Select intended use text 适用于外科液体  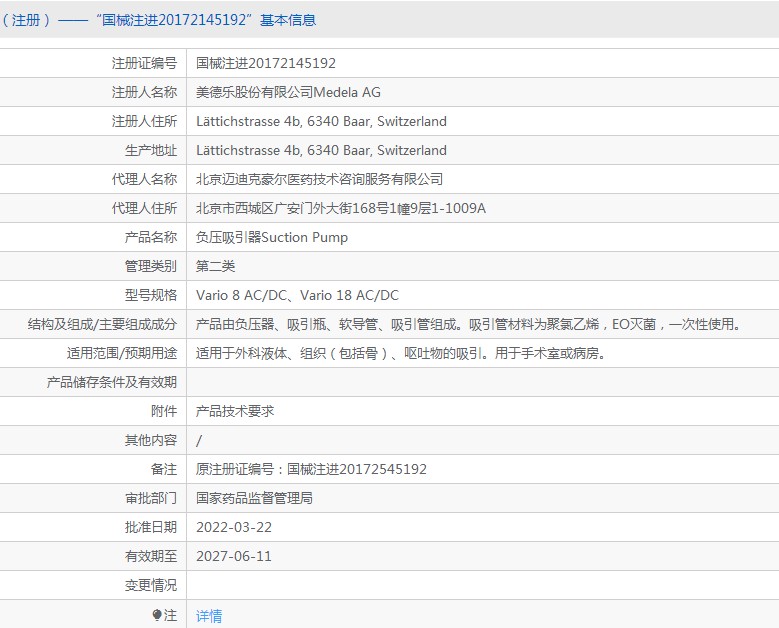(401, 353)
